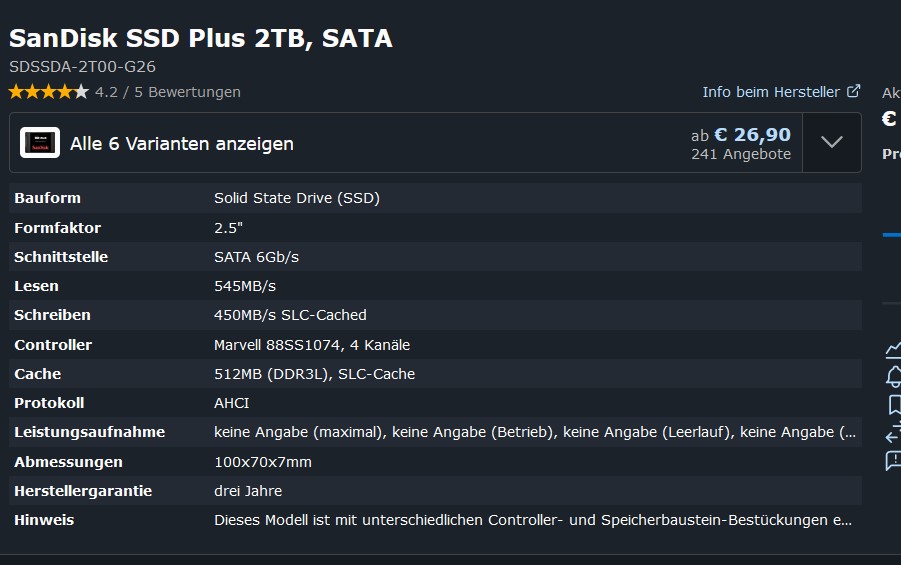Click the compare arrows icon

893,433
